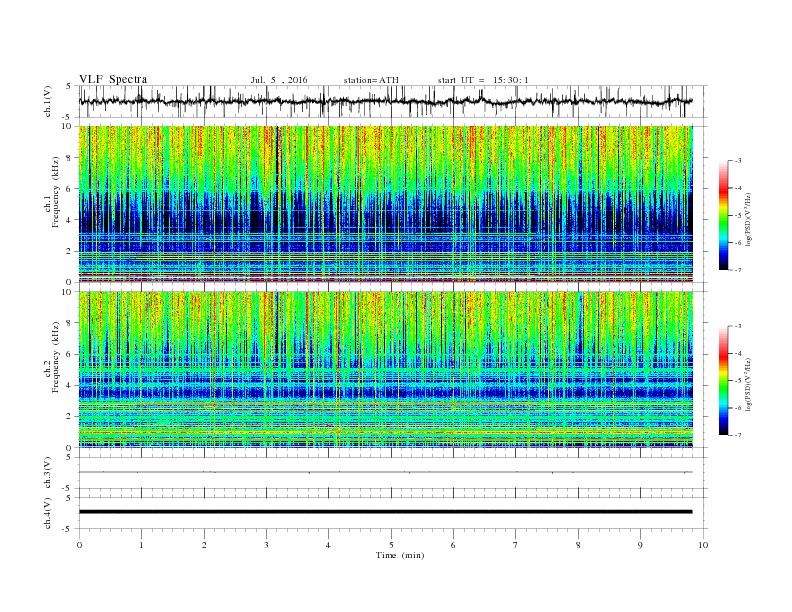The height and width of the screenshot is (612, 792).
Task: Click the ch.2 'Frequency (kHz)' axis label
Action: 56,356
